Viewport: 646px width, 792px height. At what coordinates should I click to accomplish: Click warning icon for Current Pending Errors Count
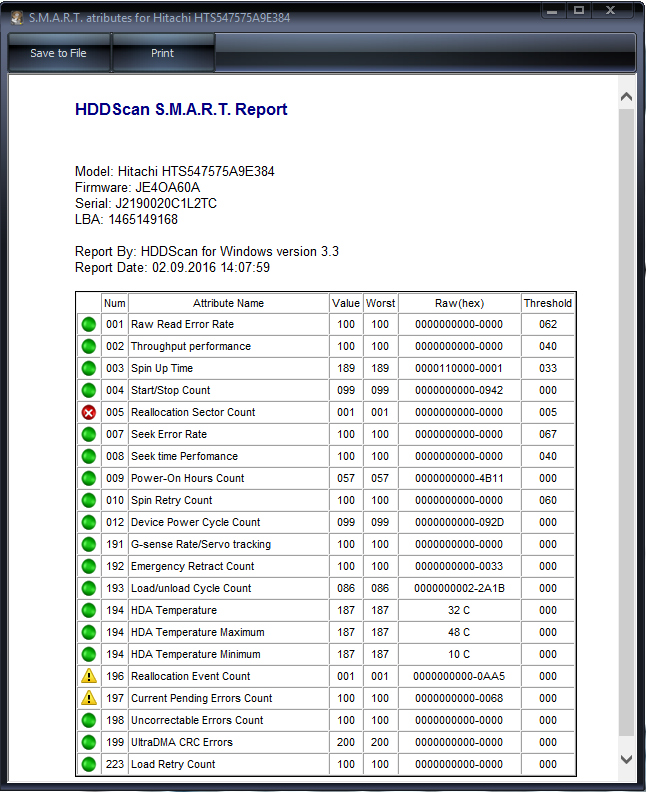(89, 698)
